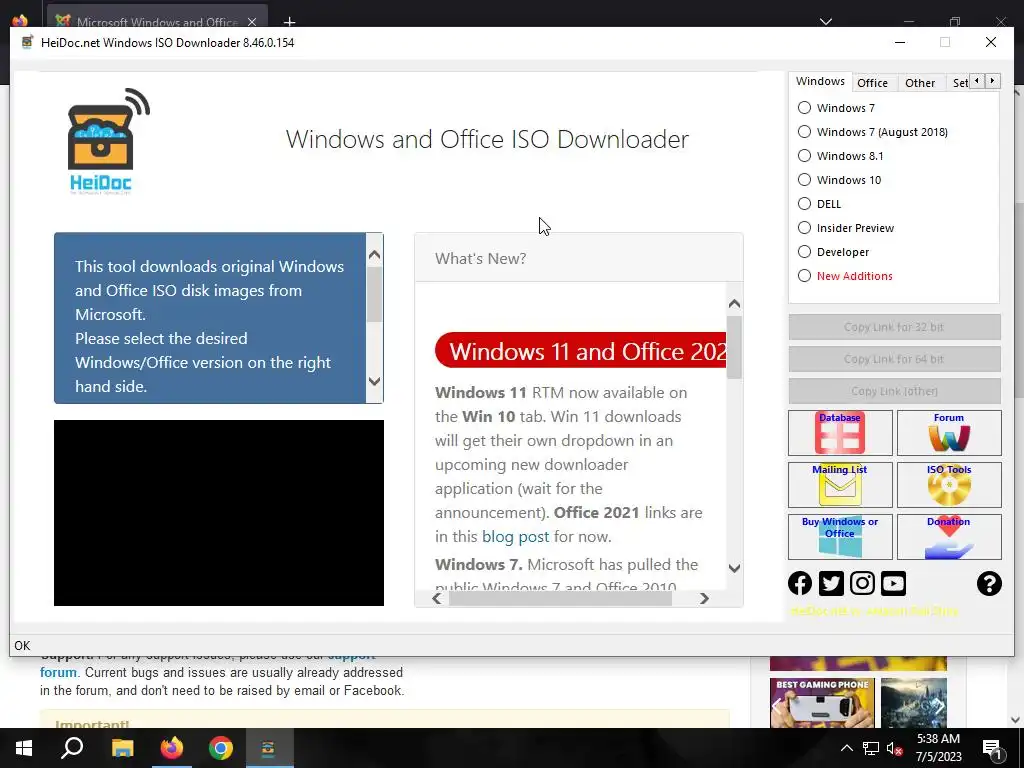Image resolution: width=1024 pixels, height=768 pixels.
Task: Open the Mailing List tile
Action: click(x=840, y=485)
